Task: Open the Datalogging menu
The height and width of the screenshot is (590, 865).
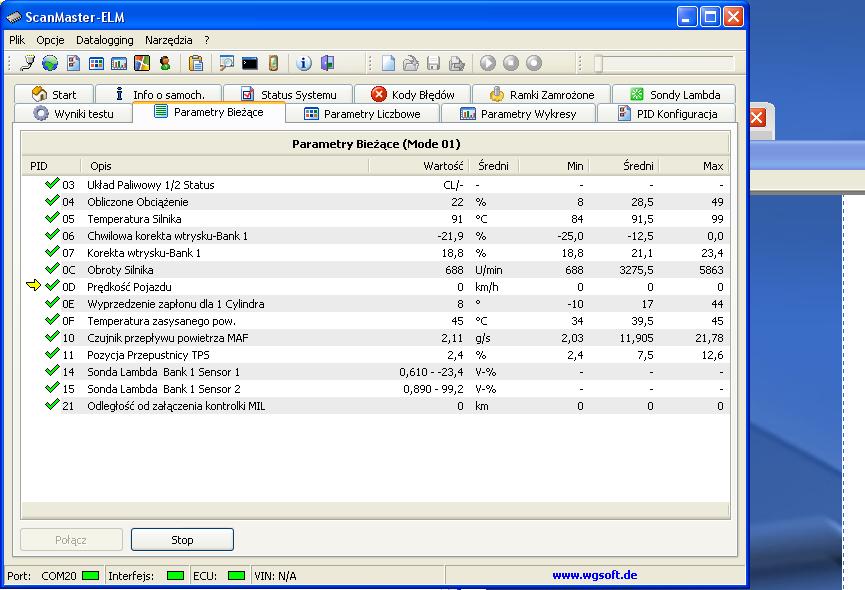Action: (x=104, y=40)
